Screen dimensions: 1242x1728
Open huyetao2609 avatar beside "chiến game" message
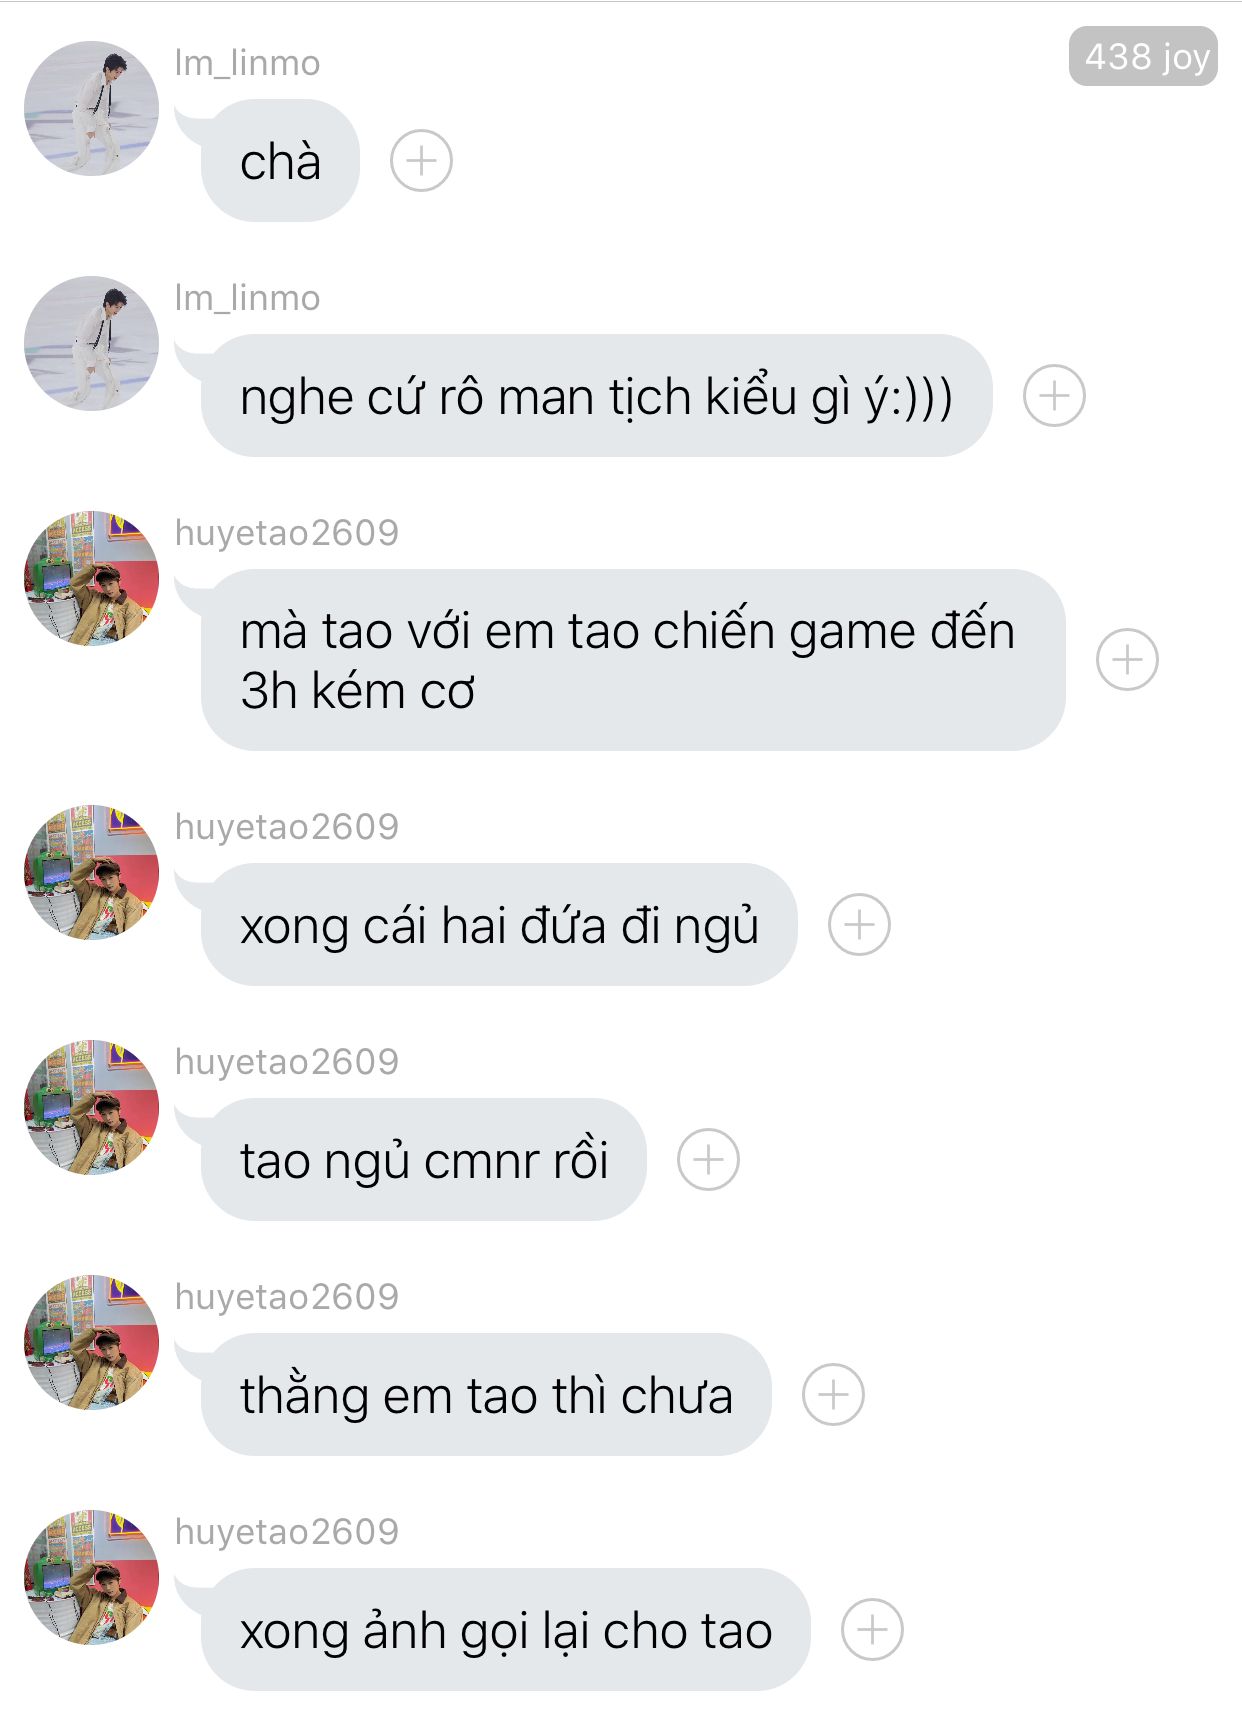tap(91, 578)
